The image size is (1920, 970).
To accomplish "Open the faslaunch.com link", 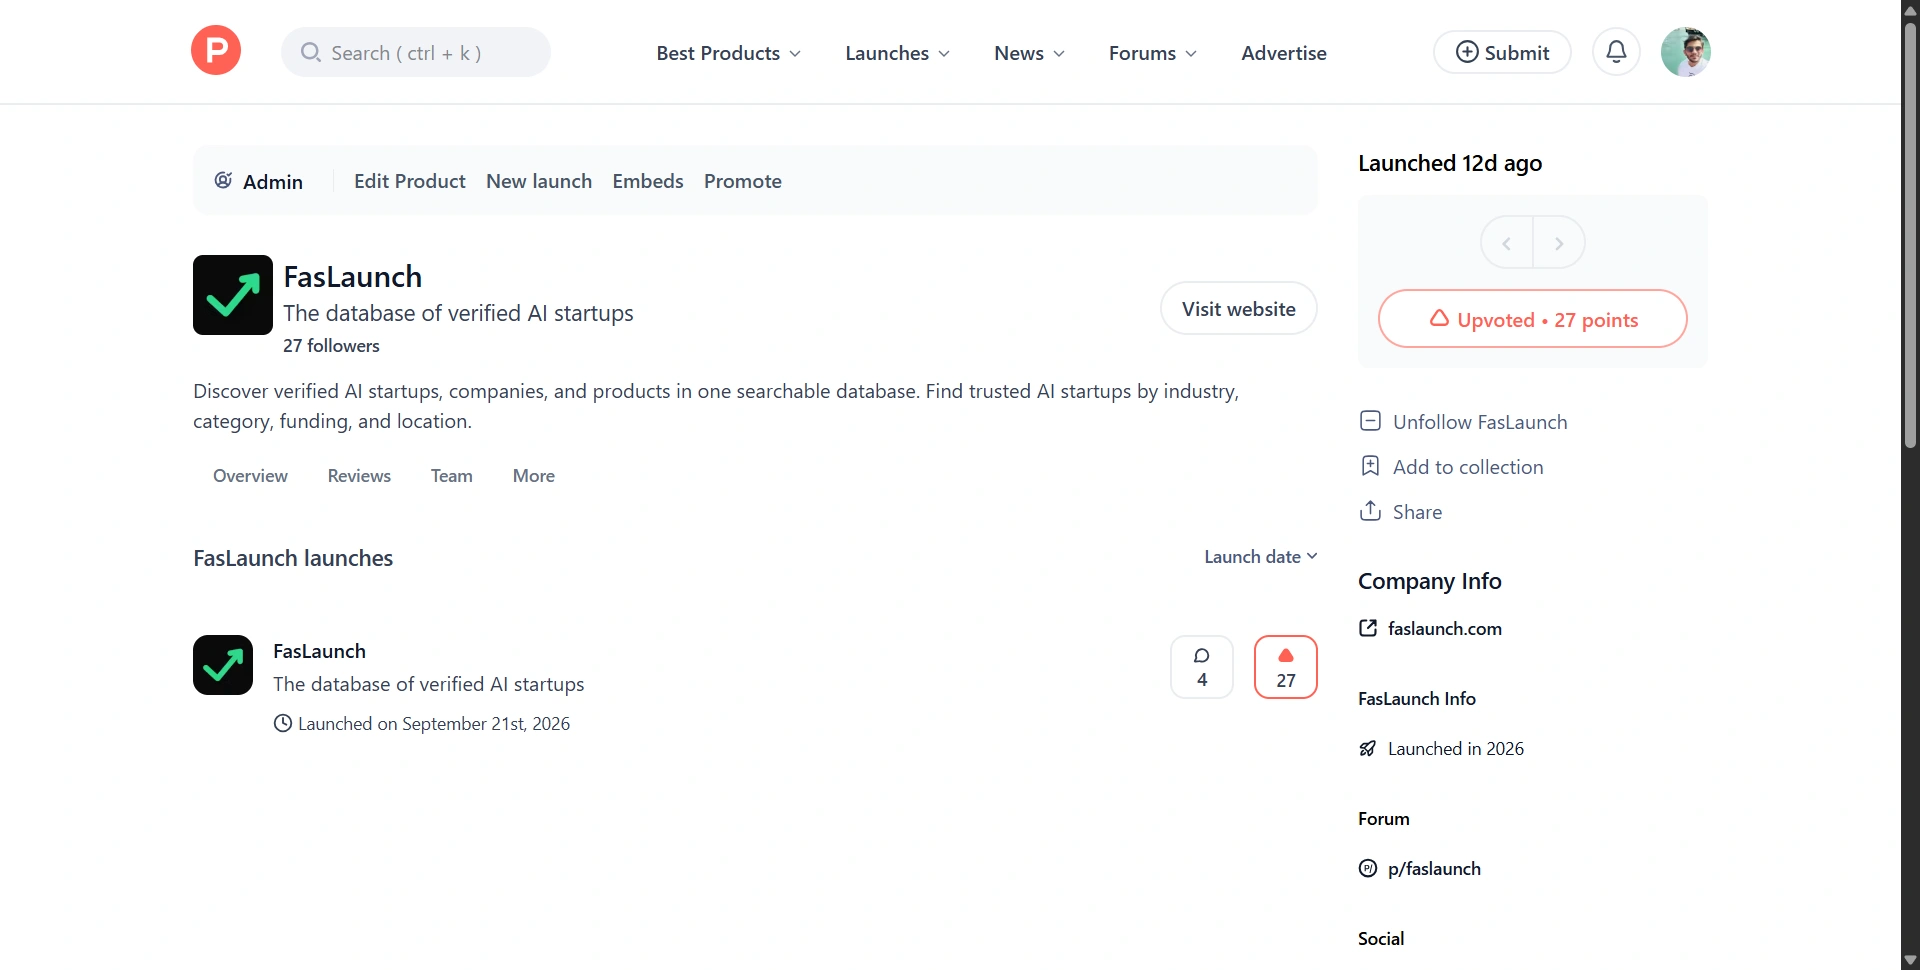I will [1445, 628].
